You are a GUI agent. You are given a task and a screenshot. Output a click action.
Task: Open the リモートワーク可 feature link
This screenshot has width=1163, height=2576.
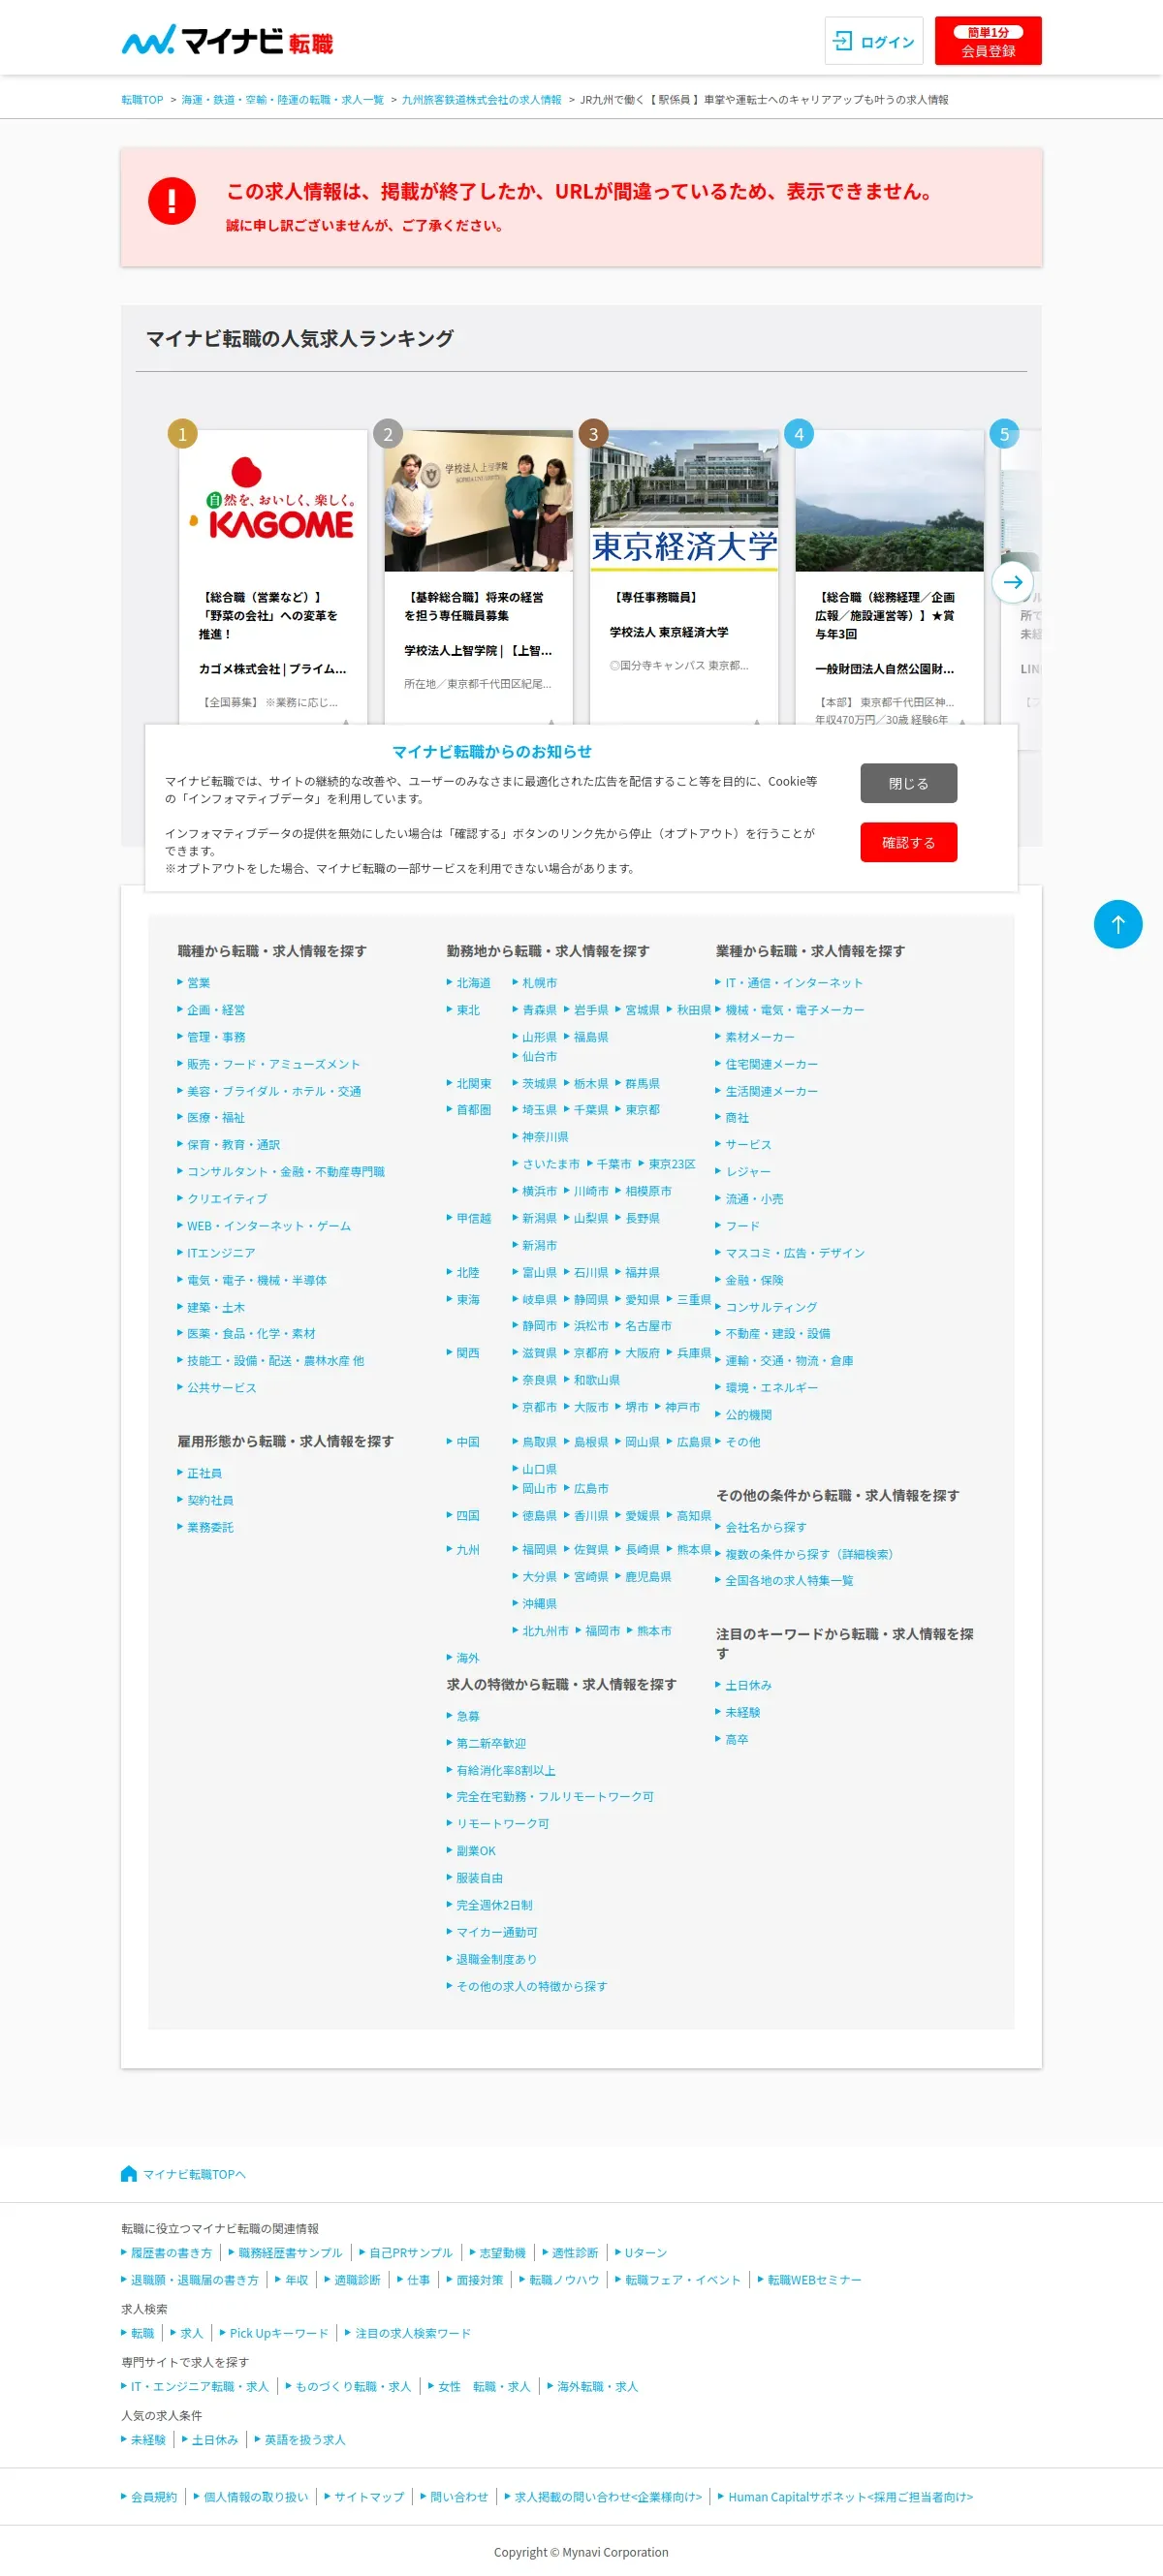502,1824
